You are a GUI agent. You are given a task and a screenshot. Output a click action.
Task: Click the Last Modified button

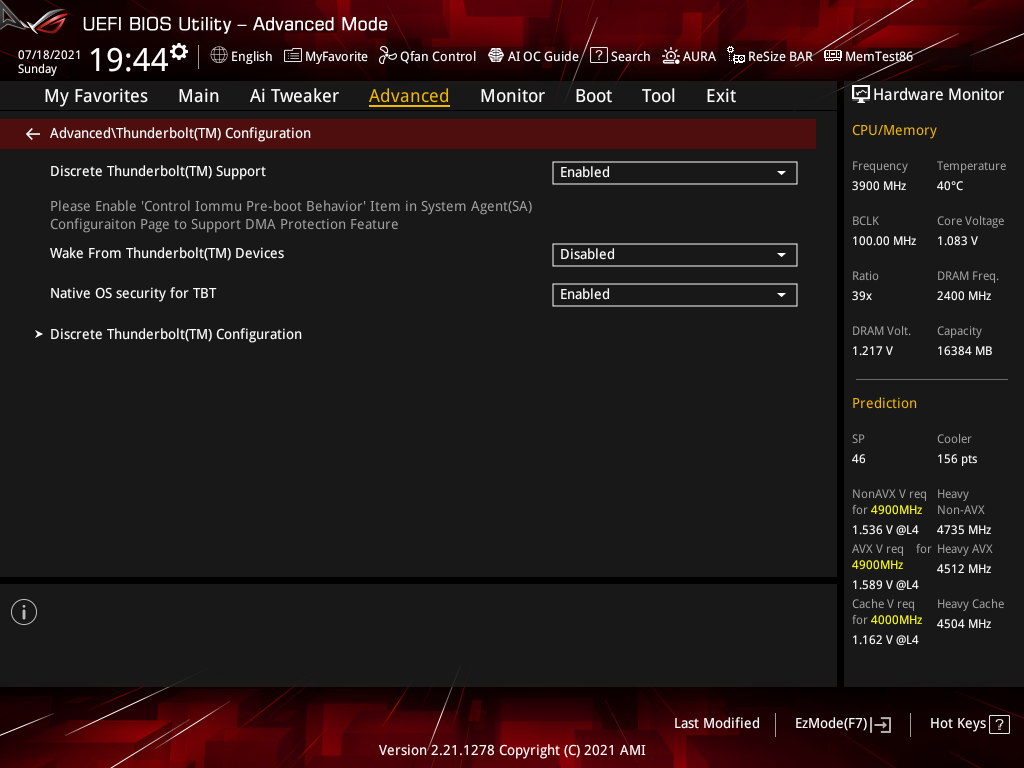pyautogui.click(x=716, y=723)
